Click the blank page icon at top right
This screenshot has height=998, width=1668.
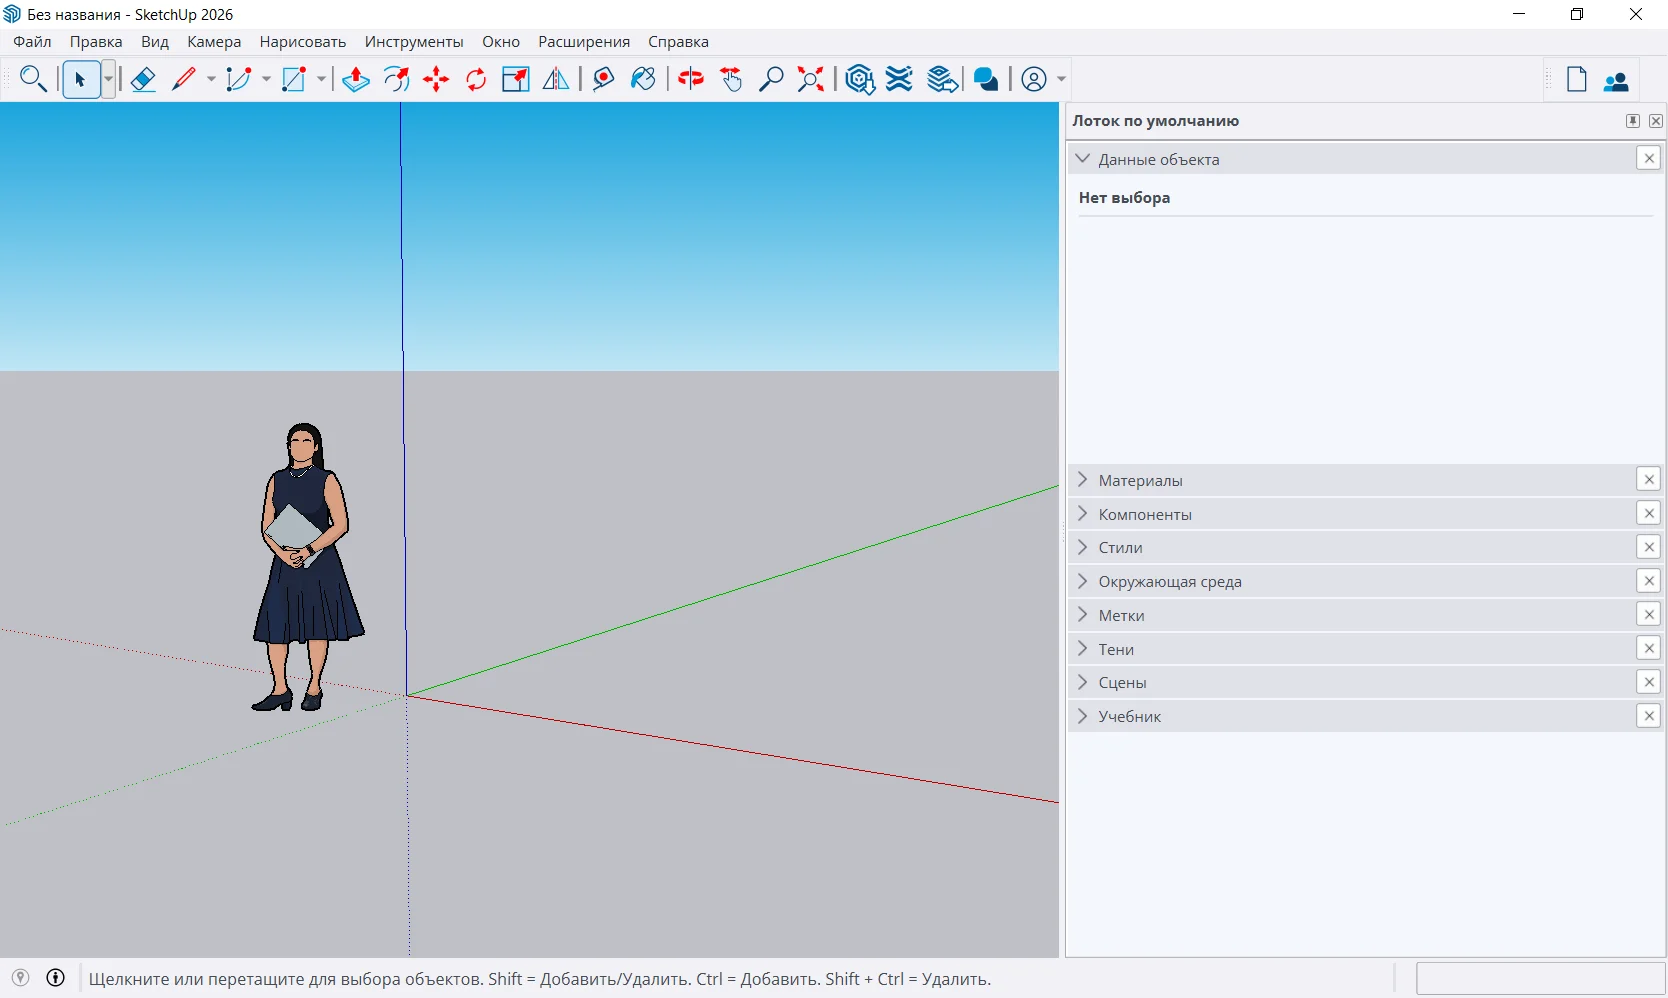[1577, 79]
